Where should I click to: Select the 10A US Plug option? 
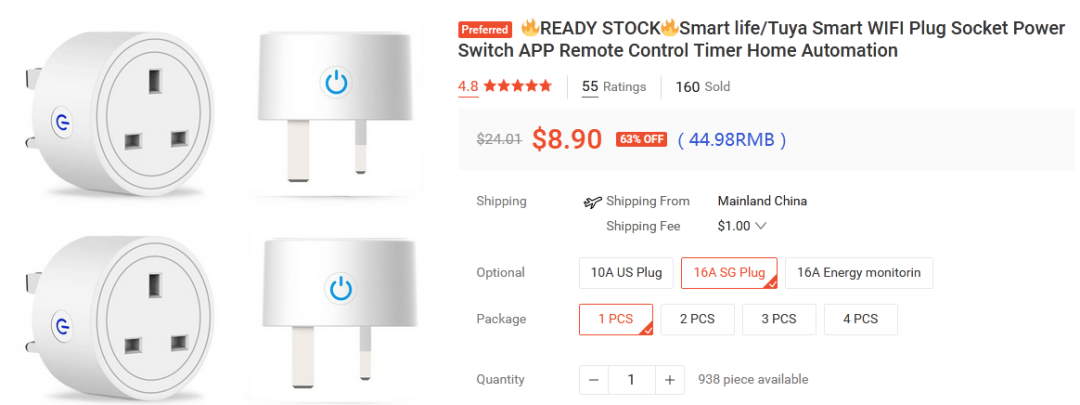[x=626, y=272]
